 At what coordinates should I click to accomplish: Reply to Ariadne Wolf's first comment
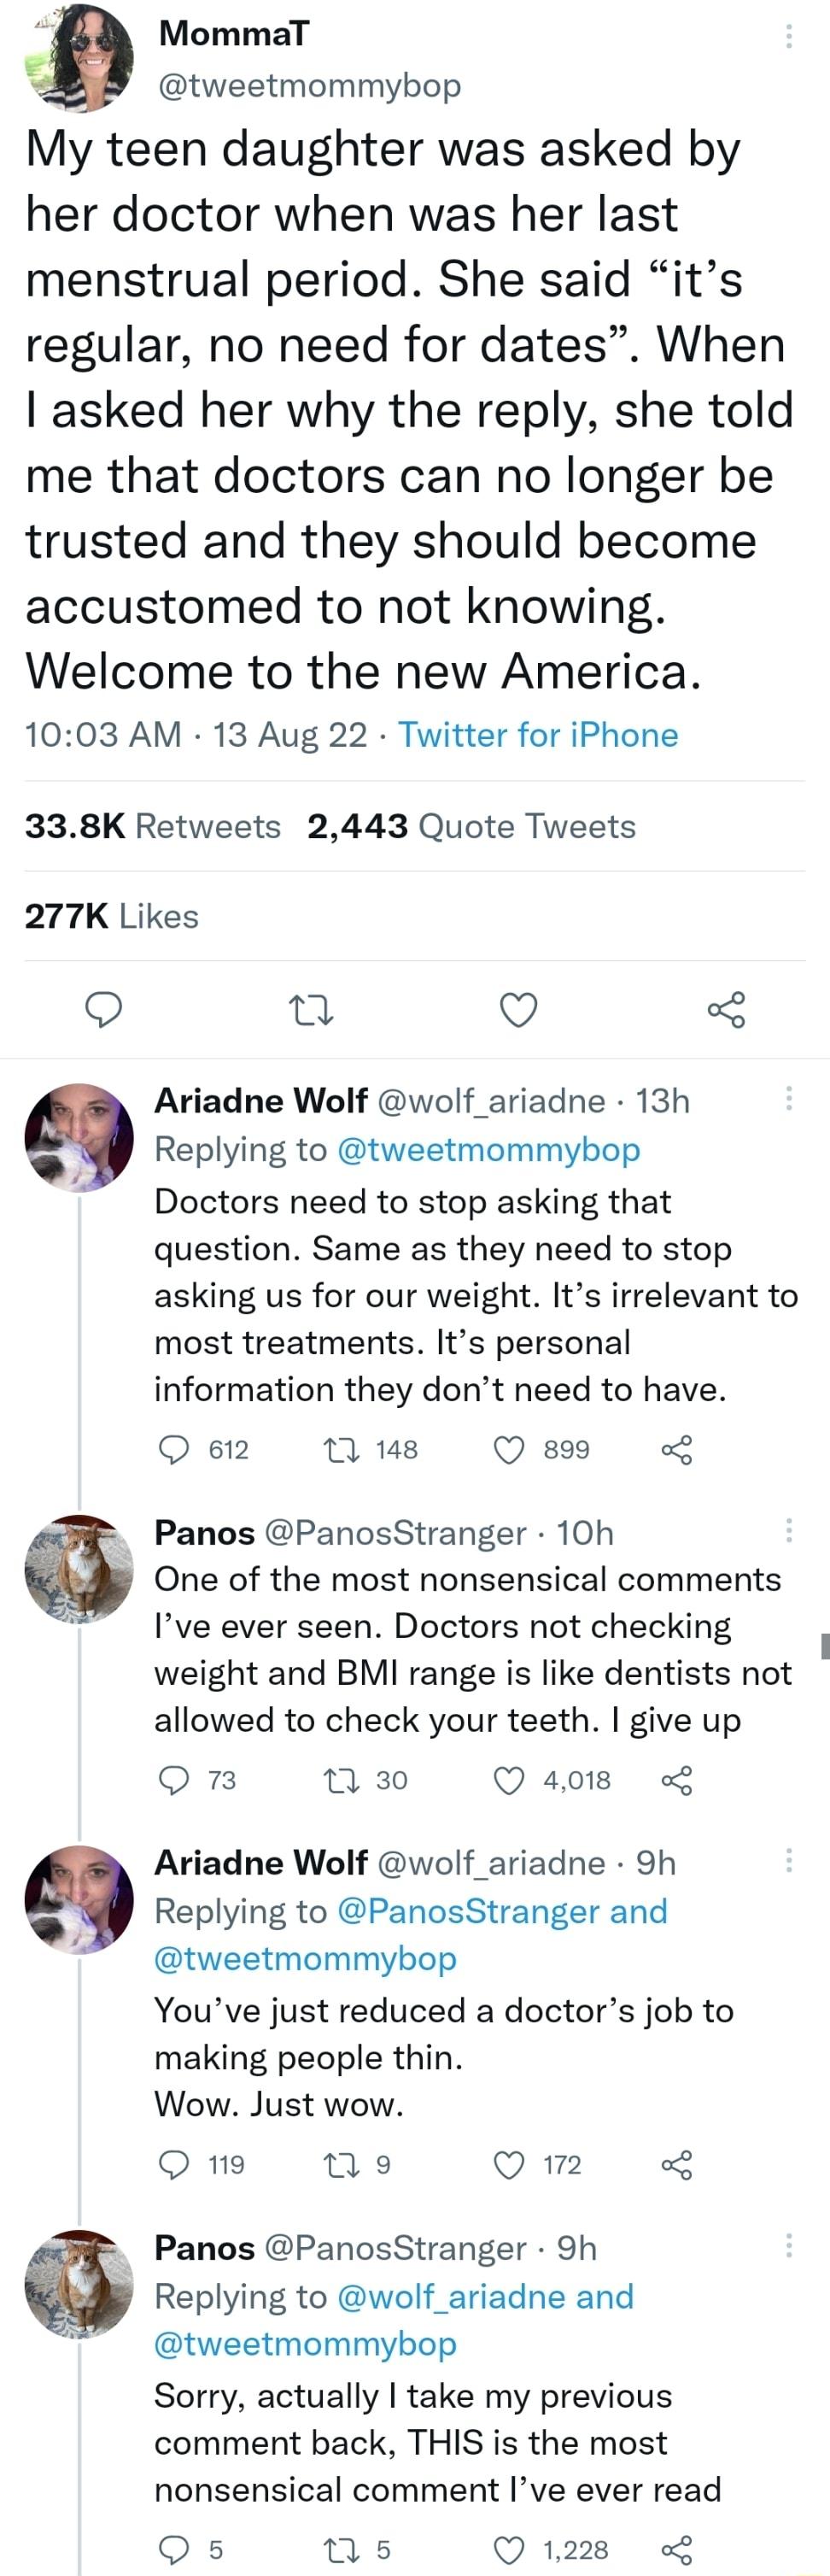tap(178, 1450)
